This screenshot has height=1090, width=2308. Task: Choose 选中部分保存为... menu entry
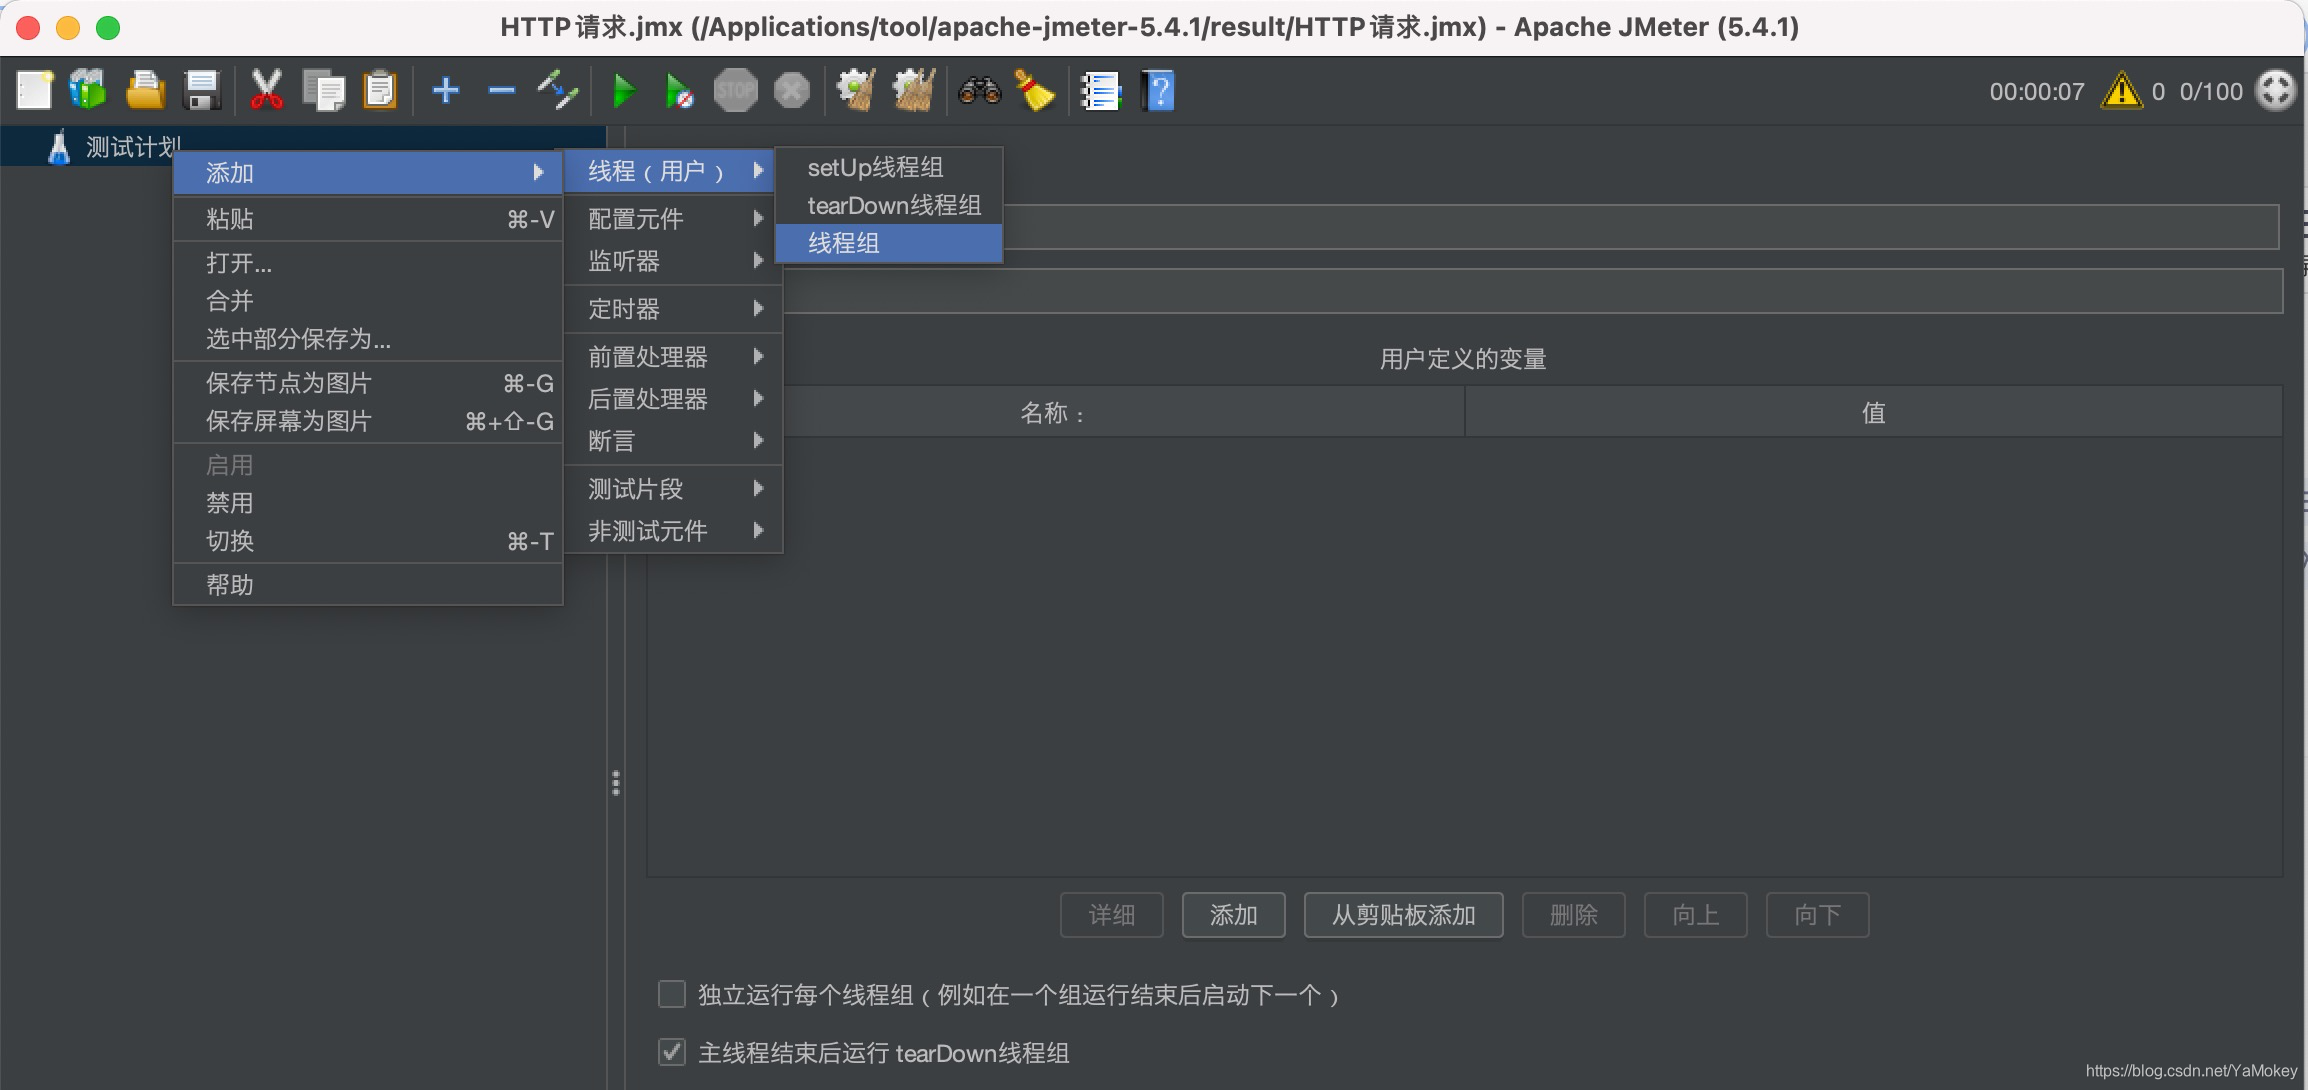point(367,339)
